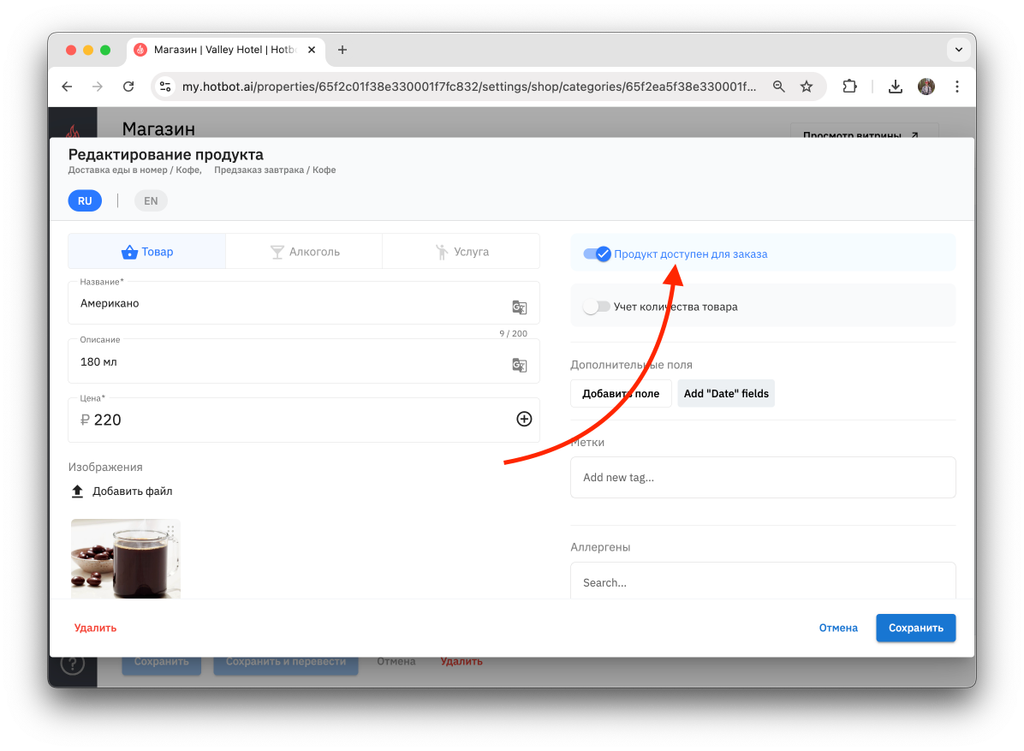Click the help question icon in sidebar

pyautogui.click(x=72, y=664)
